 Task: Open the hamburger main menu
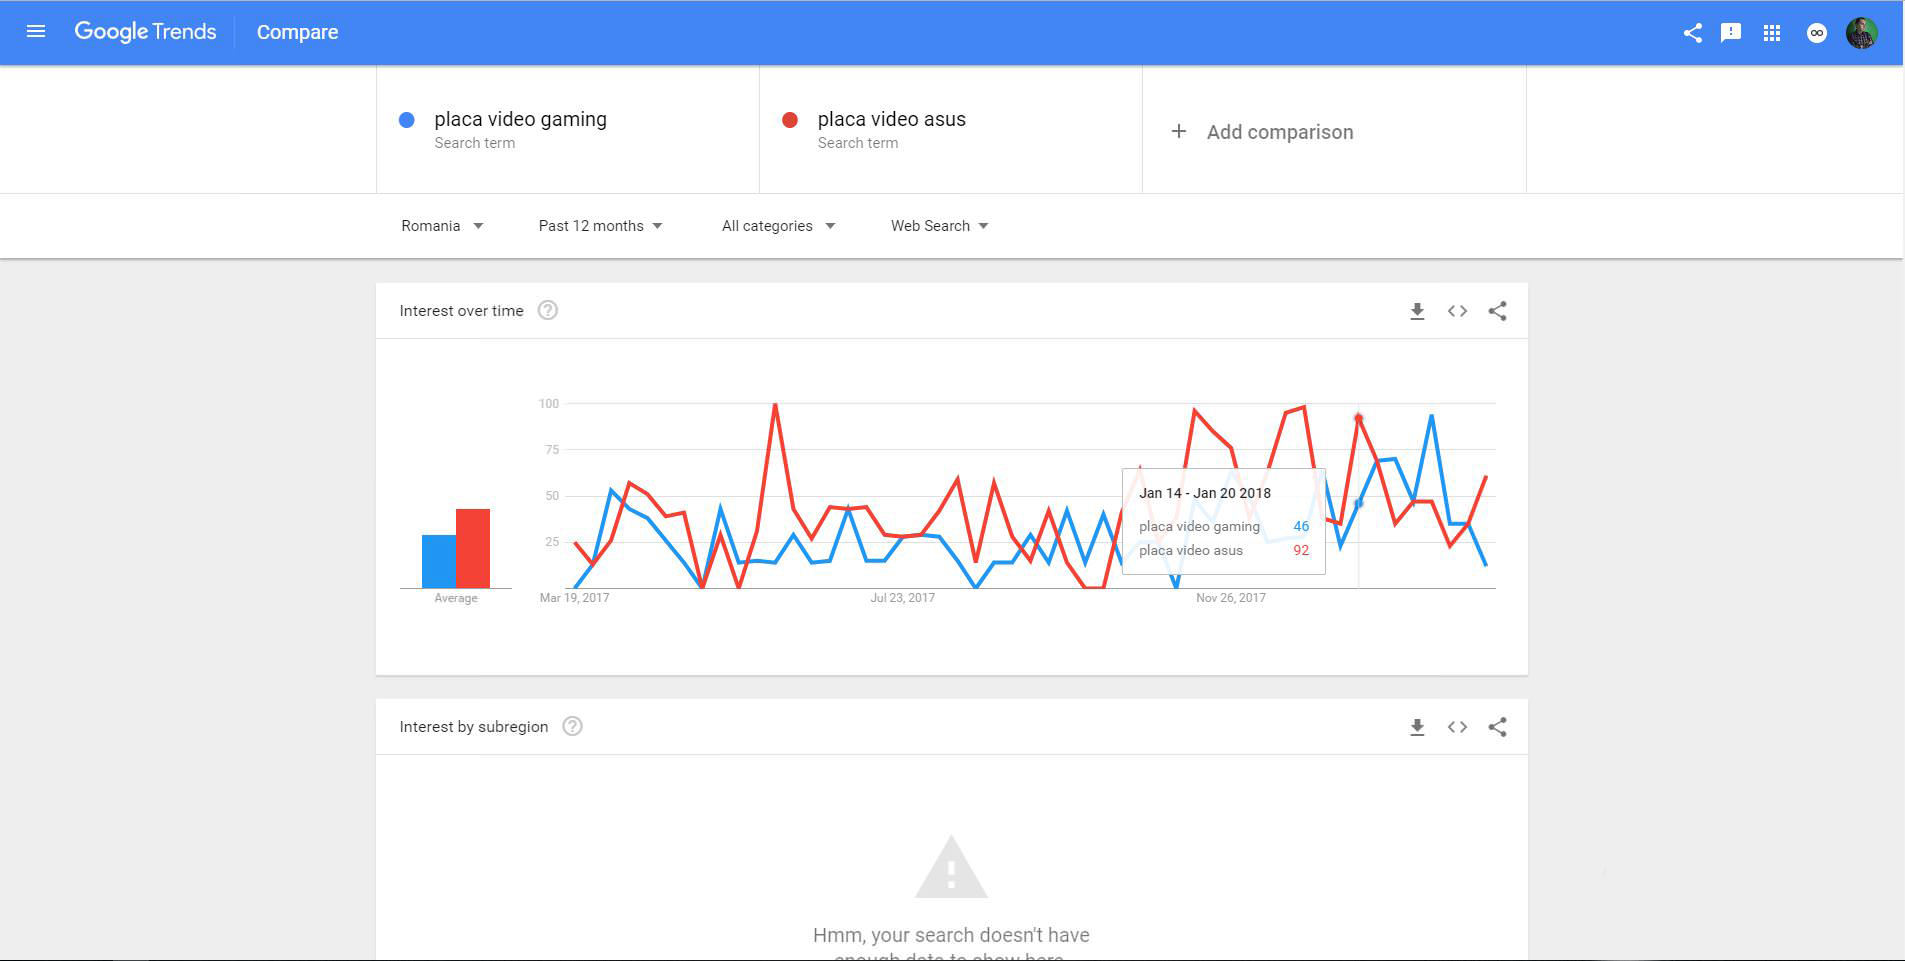[x=36, y=32]
